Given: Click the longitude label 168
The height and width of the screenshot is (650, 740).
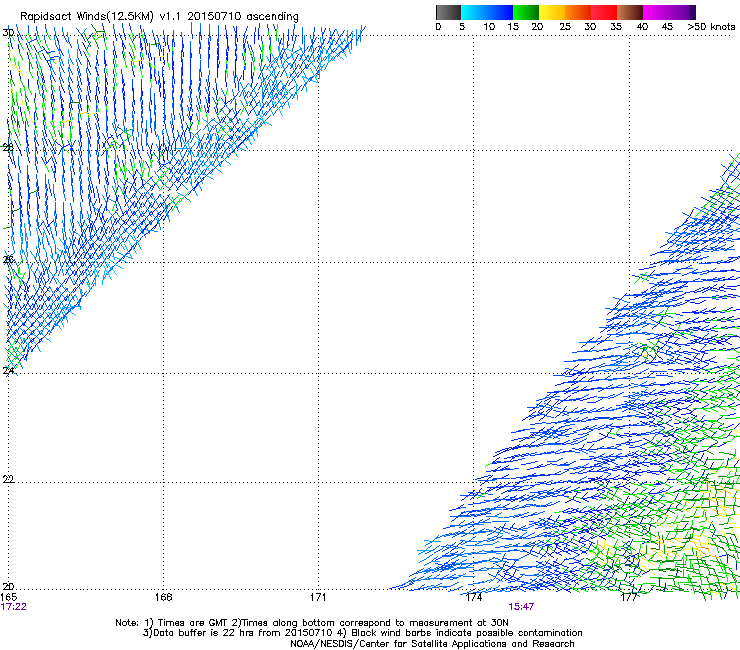Looking at the screenshot, I should 163,597.
